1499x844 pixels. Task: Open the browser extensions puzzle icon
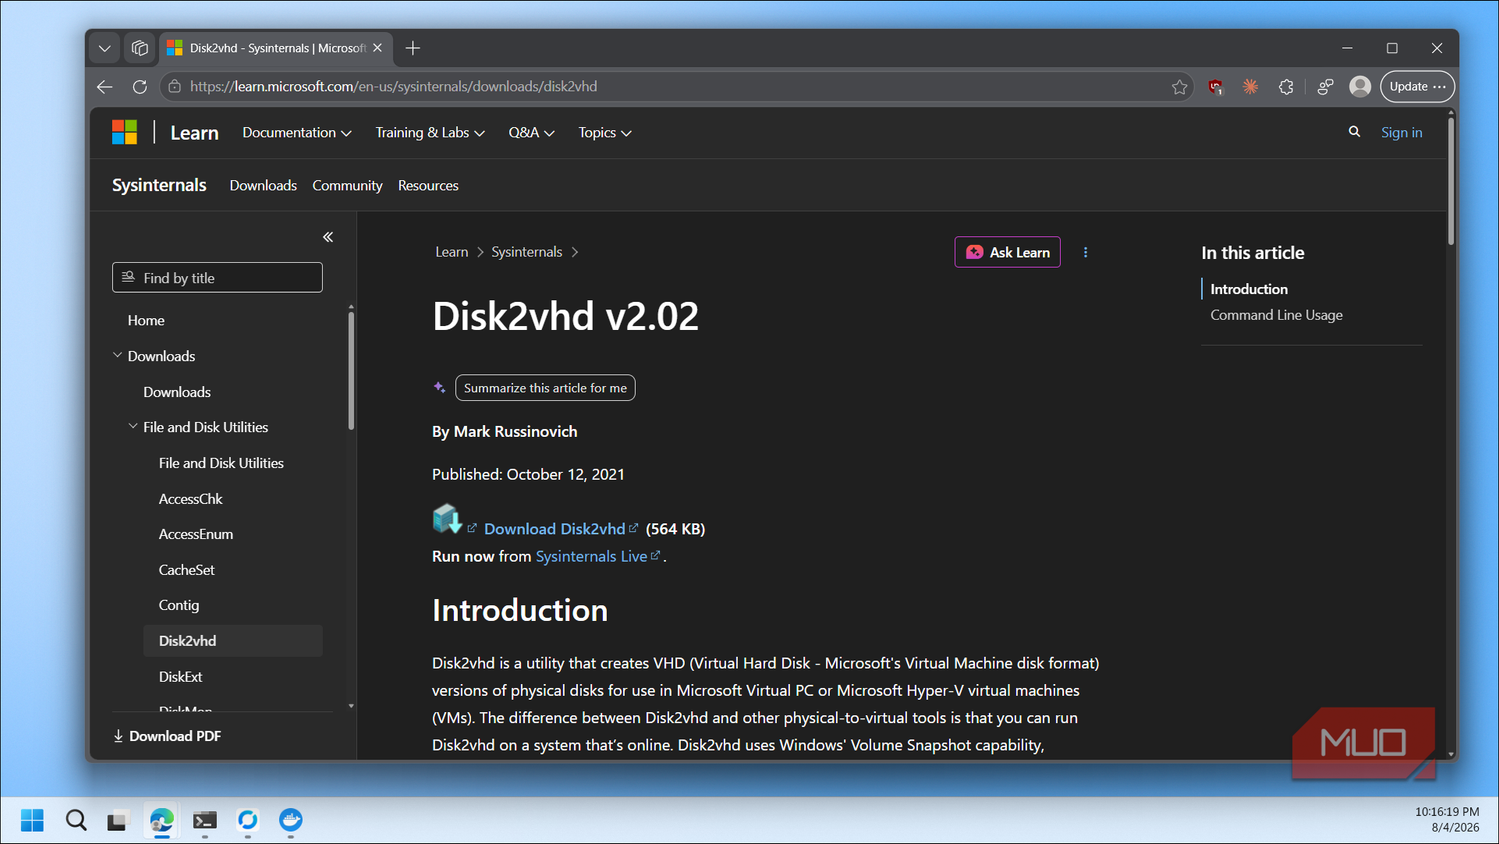click(1286, 87)
